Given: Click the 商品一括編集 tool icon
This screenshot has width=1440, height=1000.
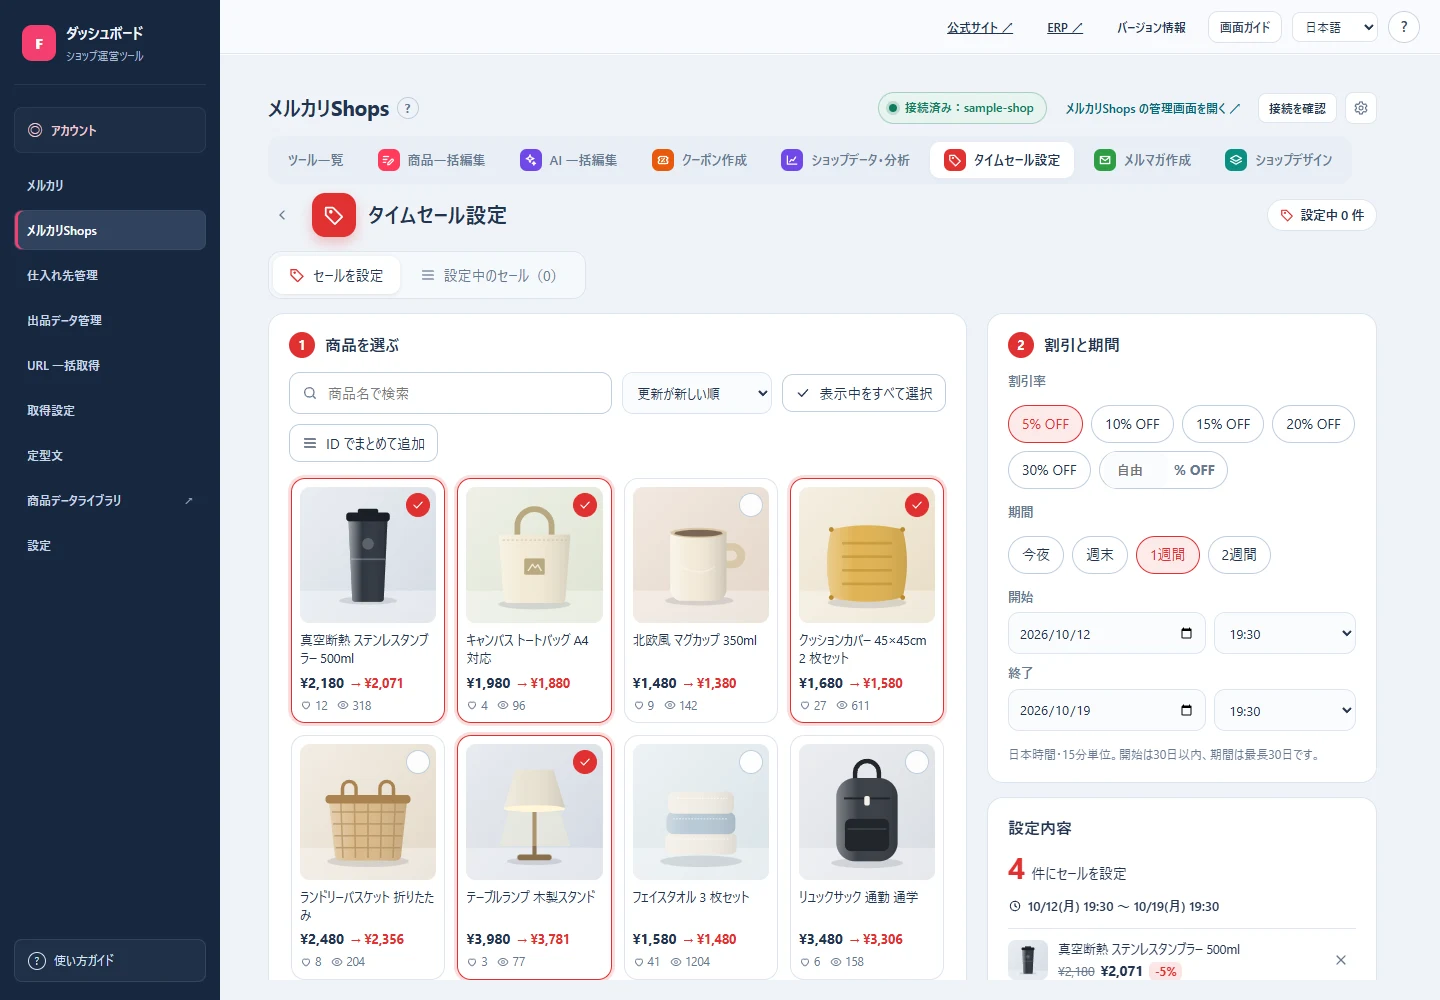Looking at the screenshot, I should click(x=389, y=160).
